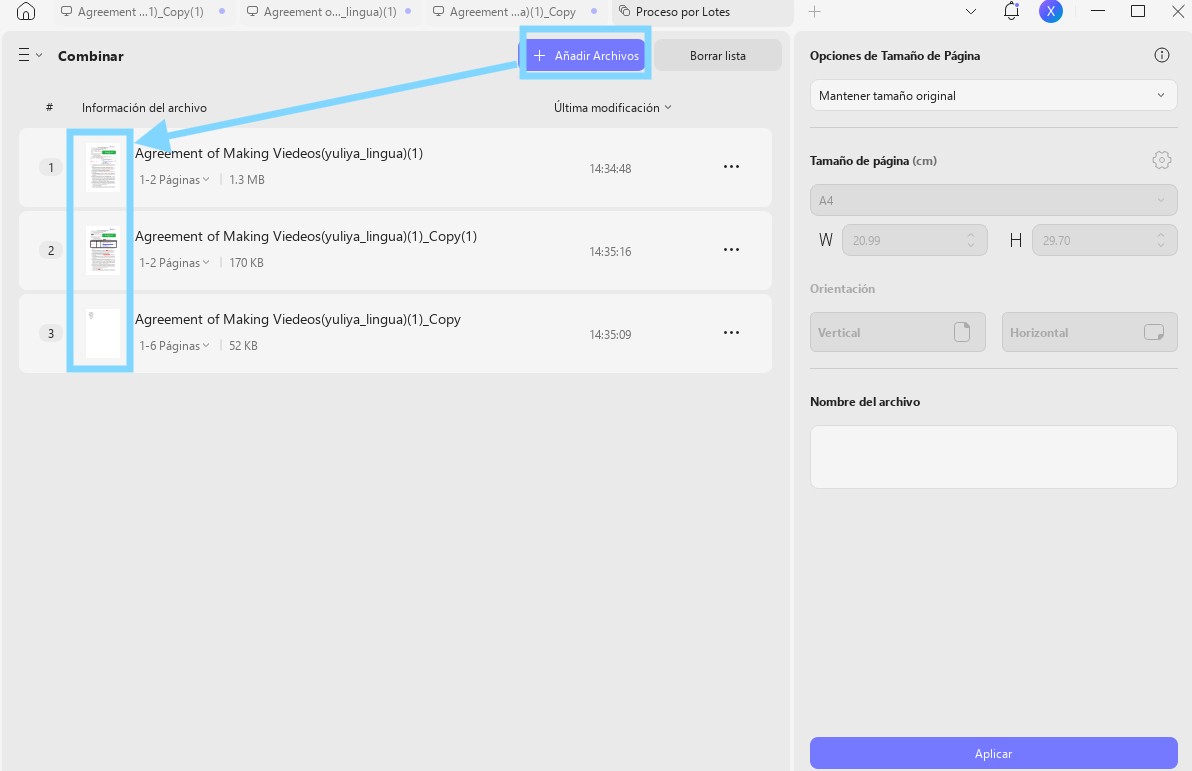Click the Borrar lista button
Screen dimensions: 1192x771
tap(718, 56)
